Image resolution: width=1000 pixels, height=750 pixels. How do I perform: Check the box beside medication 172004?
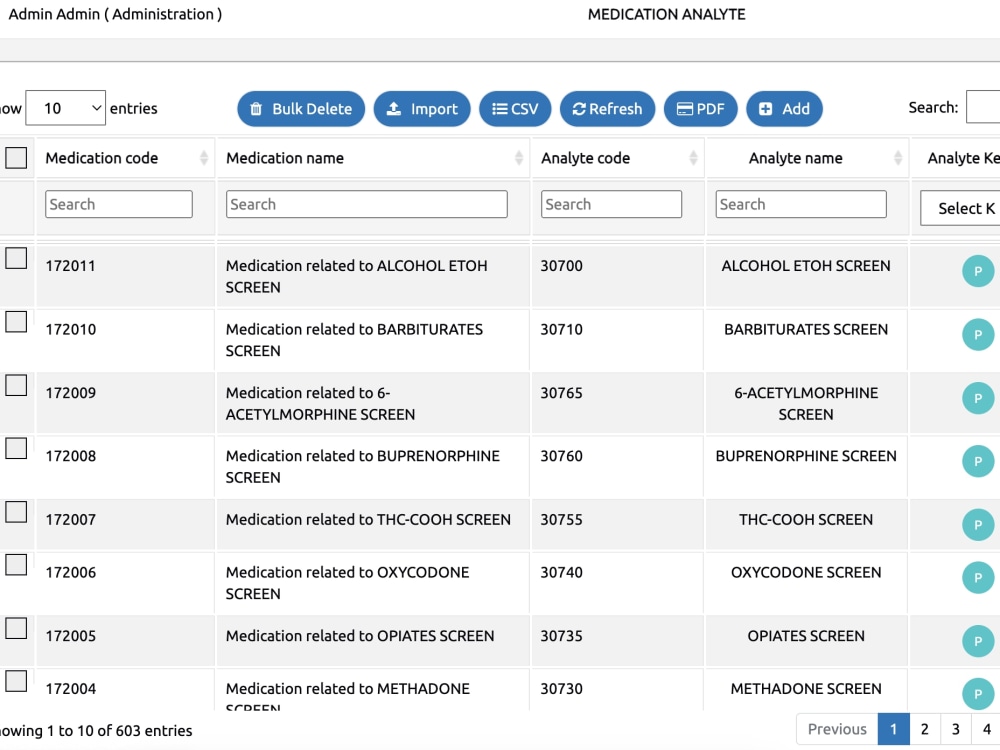click(x=16, y=681)
